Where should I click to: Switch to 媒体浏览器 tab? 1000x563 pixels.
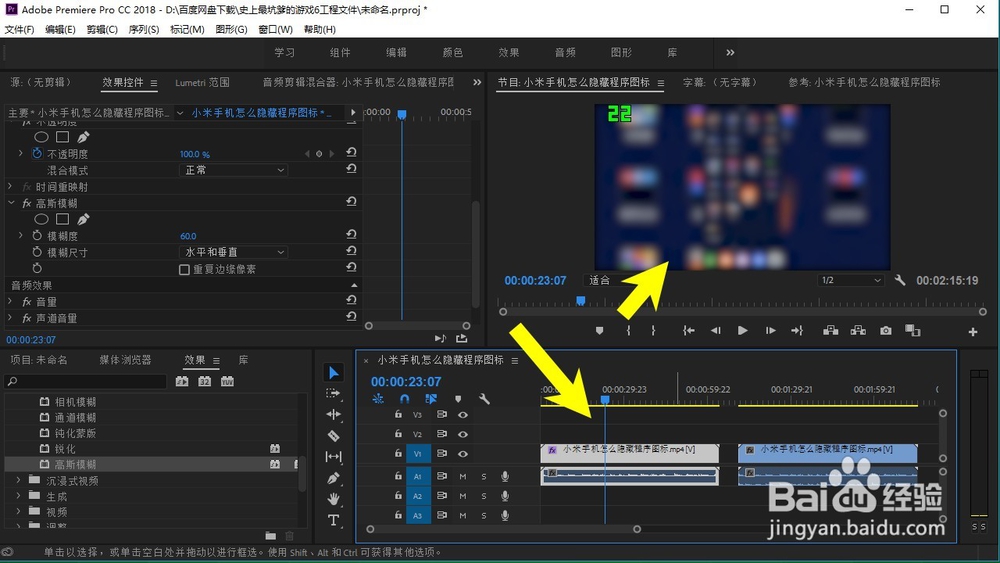pyautogui.click(x=126, y=360)
